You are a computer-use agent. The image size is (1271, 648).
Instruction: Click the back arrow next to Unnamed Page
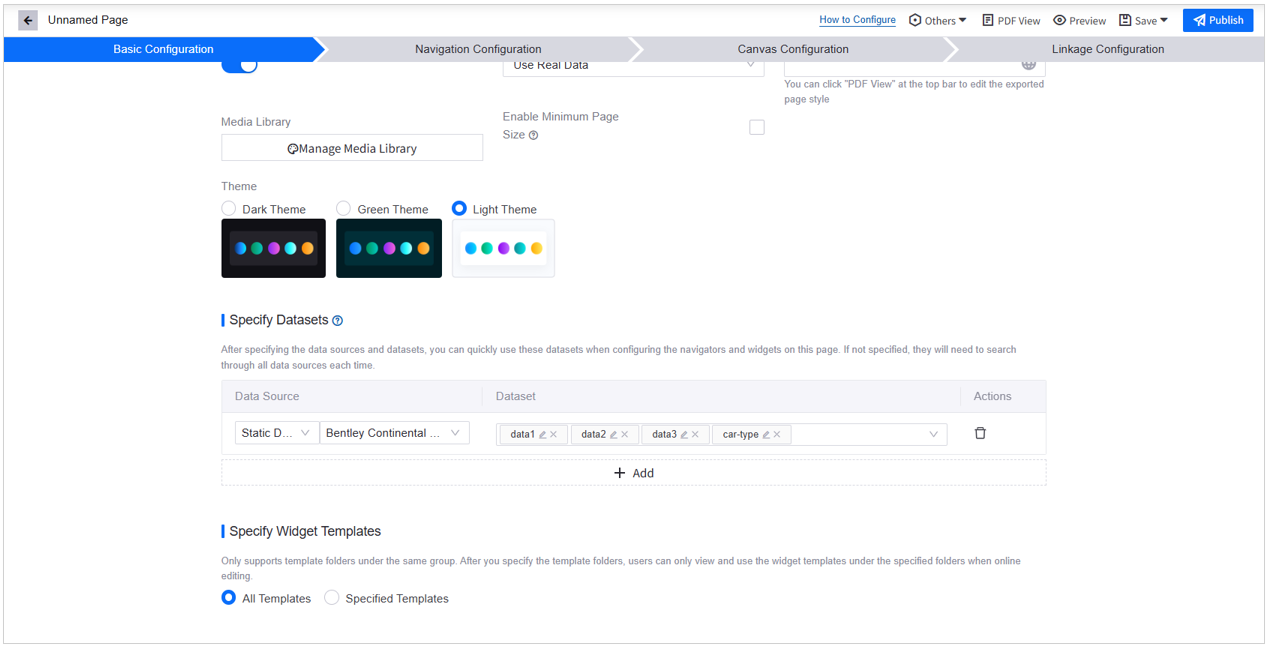coord(28,20)
